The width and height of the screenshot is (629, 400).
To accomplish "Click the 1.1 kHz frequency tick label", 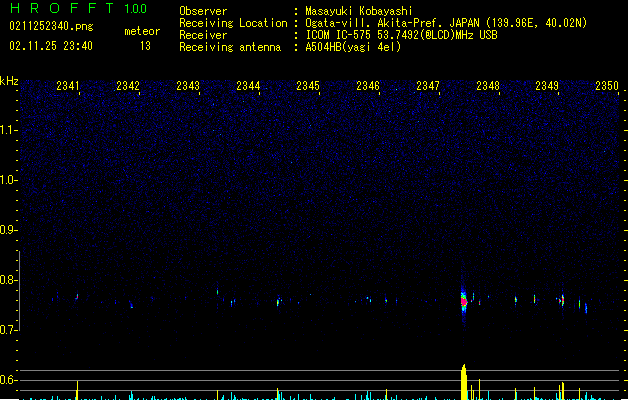I will point(8,130).
